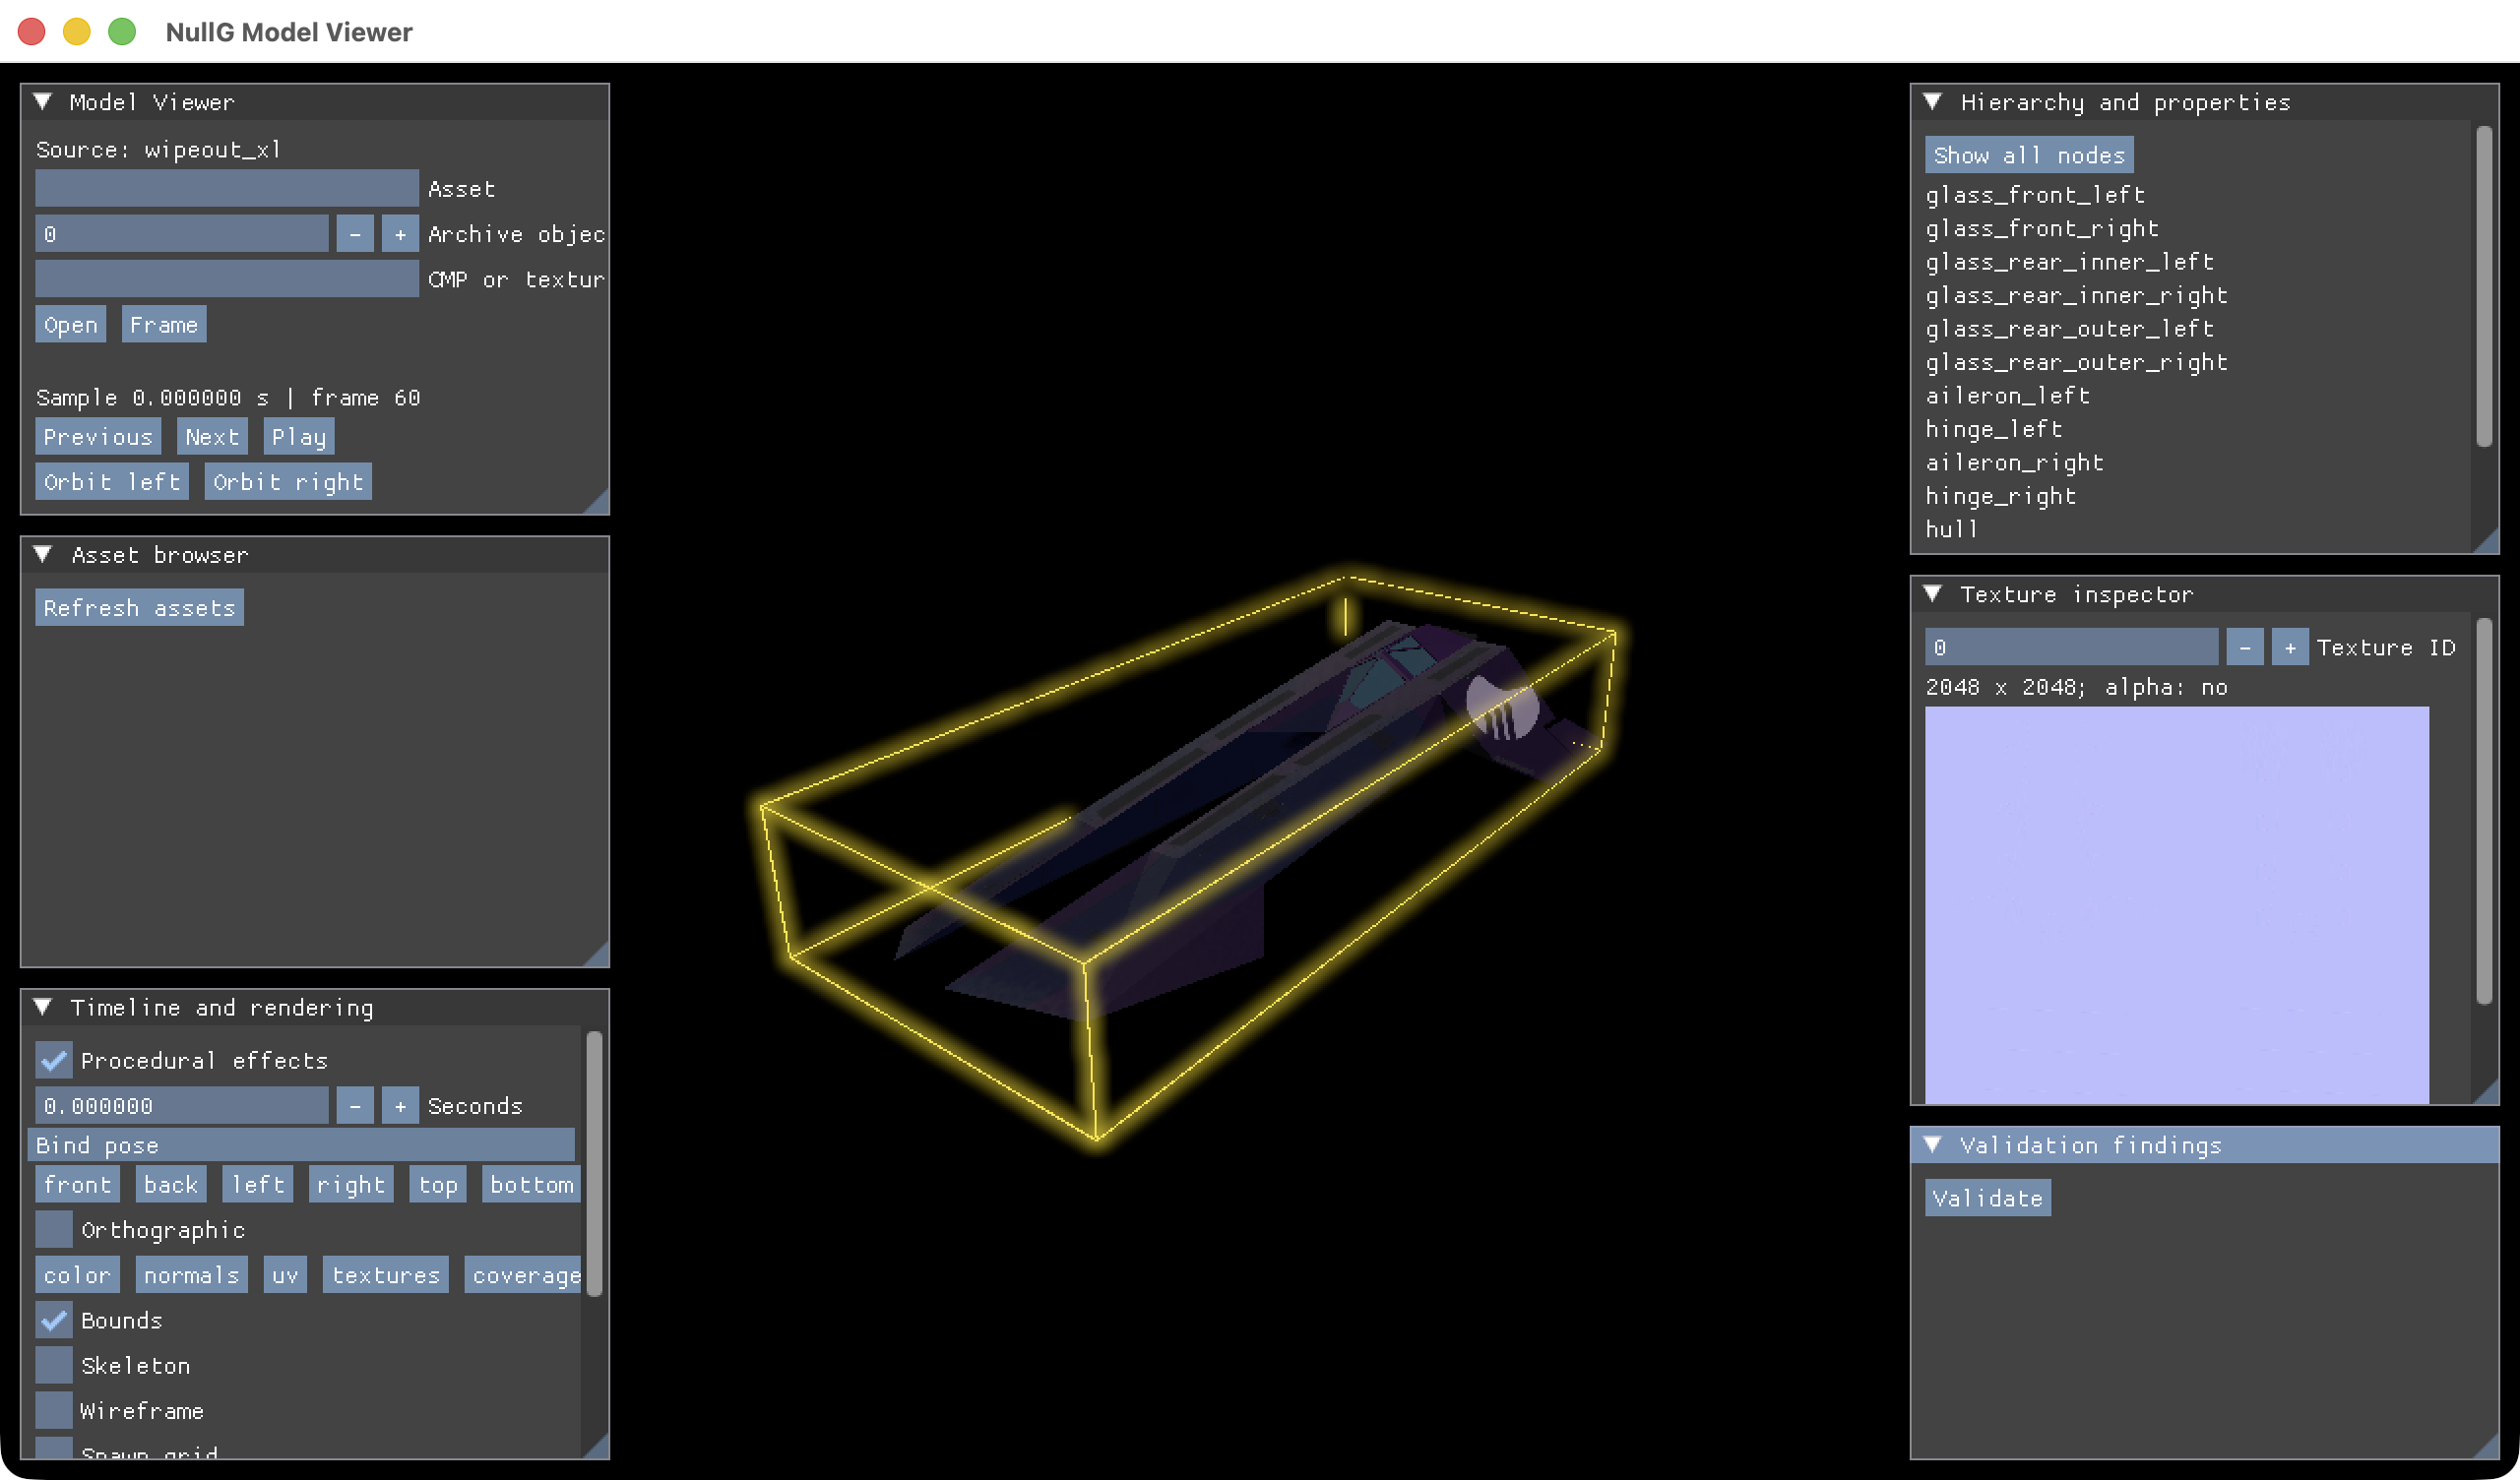Click the Asset input field
This screenshot has width=2520, height=1480.
[x=227, y=188]
